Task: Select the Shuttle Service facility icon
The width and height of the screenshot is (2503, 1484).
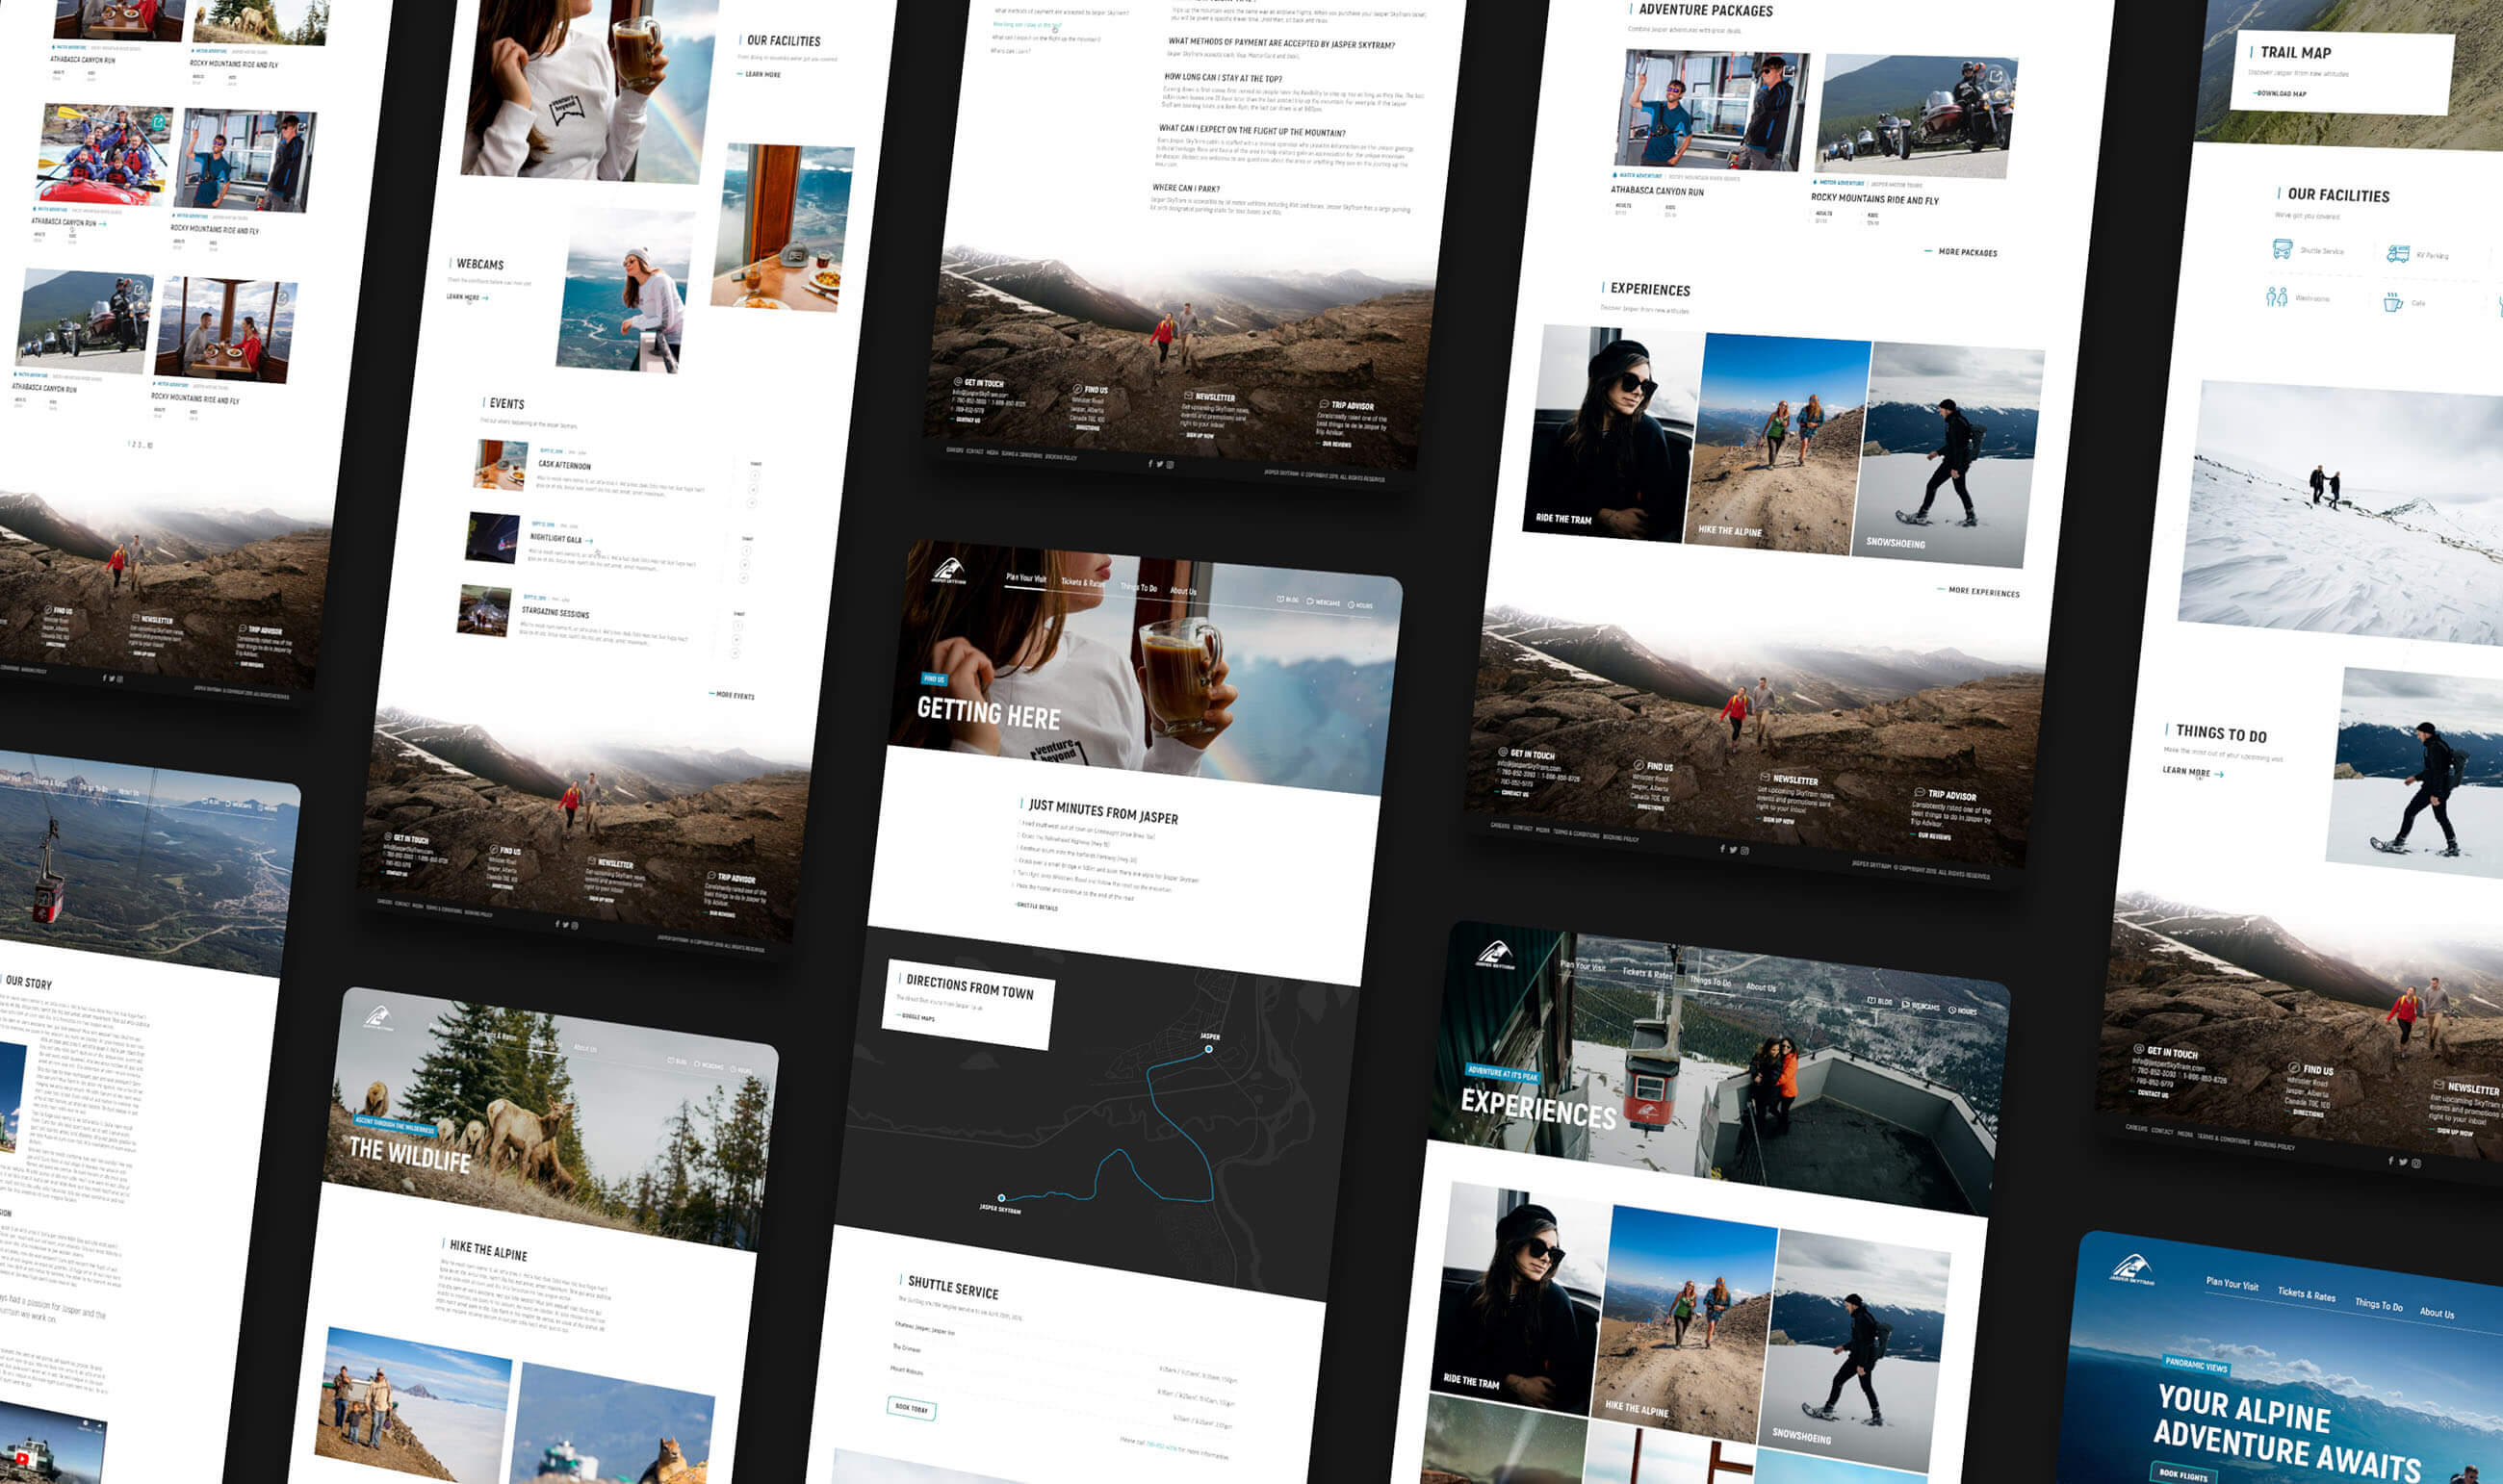Action: 2282,248
